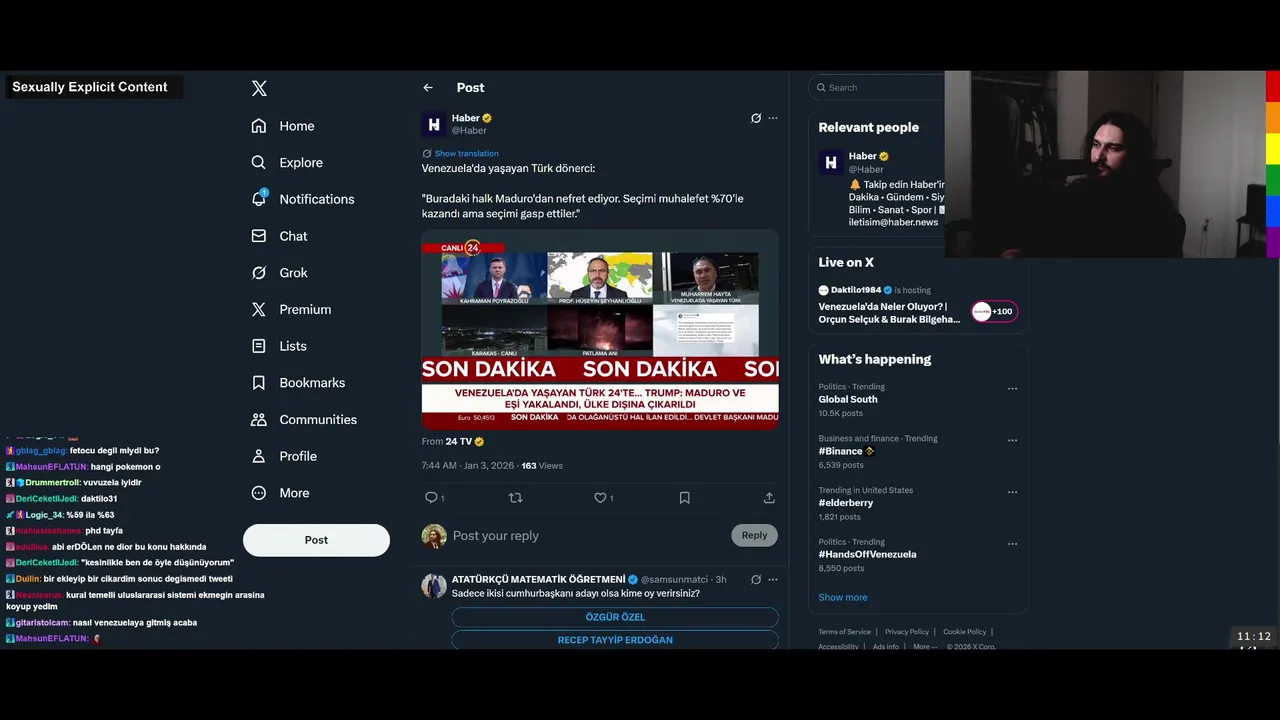Viewport: 1280px width, 720px height.
Task: Vote for RECEP TAYYİP ERDOĞAN in poll
Action: point(615,640)
